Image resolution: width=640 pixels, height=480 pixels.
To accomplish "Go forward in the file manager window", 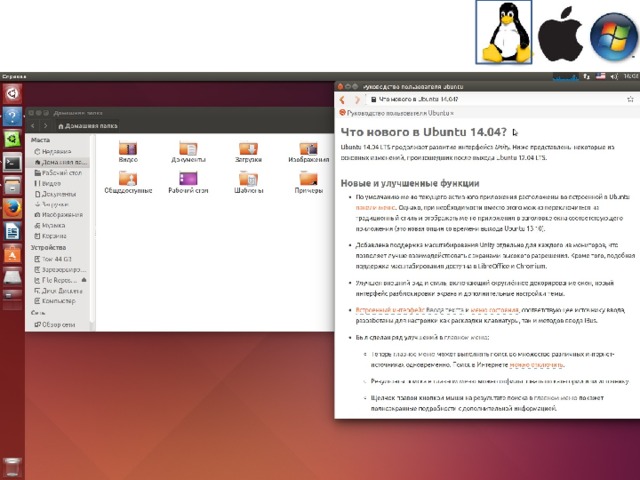I will pos(45,126).
